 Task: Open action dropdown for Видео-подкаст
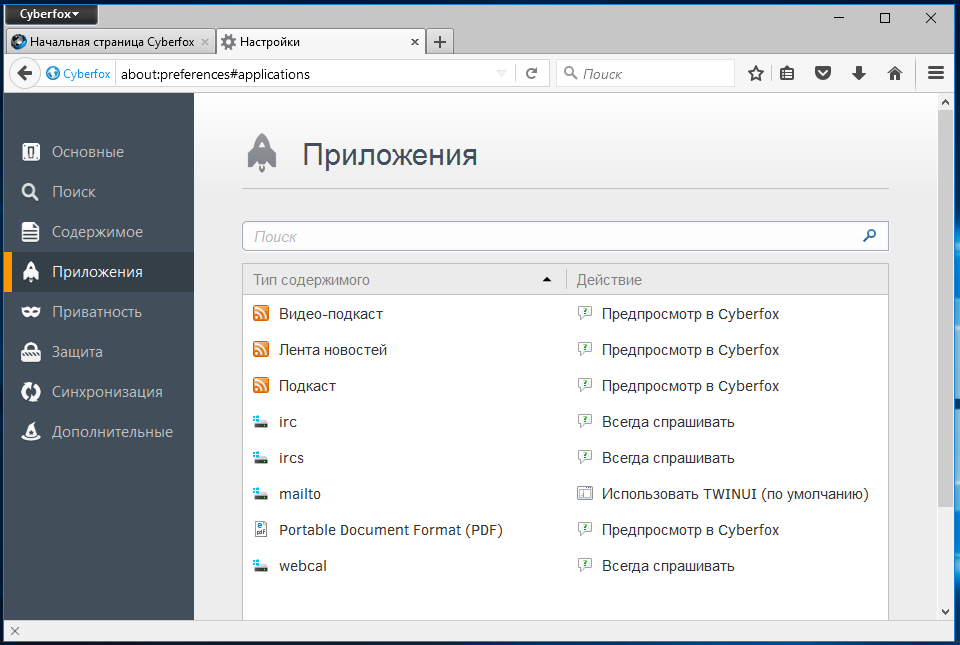point(729,314)
